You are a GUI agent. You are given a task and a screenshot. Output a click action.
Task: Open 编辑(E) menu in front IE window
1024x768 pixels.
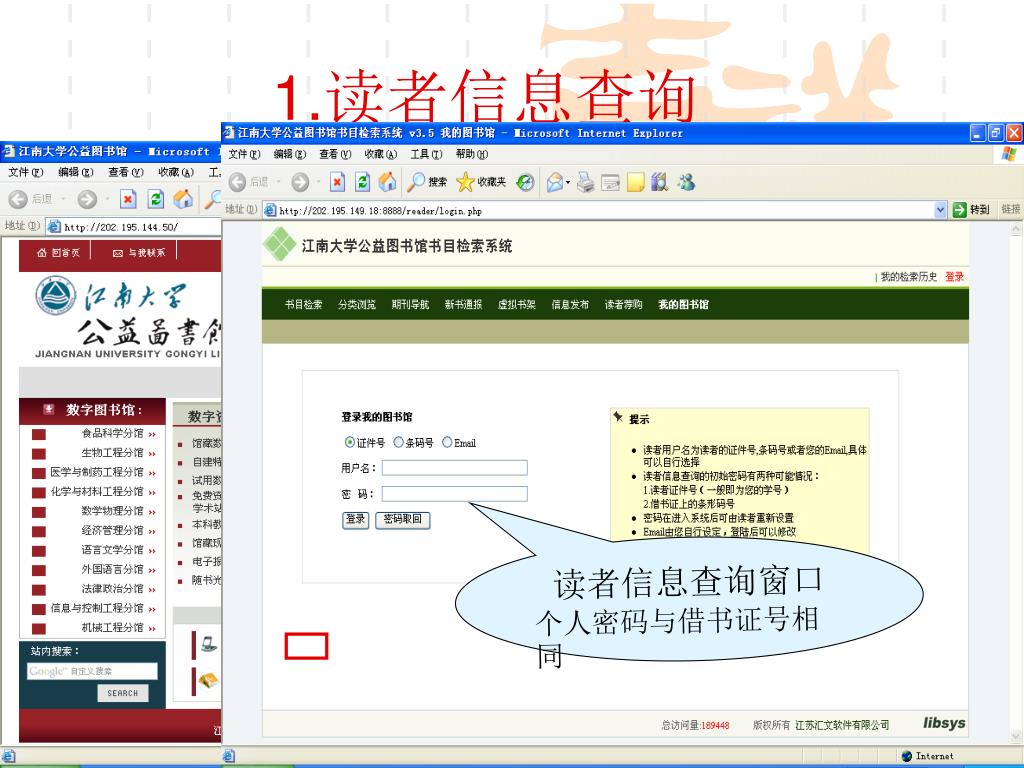pos(289,154)
